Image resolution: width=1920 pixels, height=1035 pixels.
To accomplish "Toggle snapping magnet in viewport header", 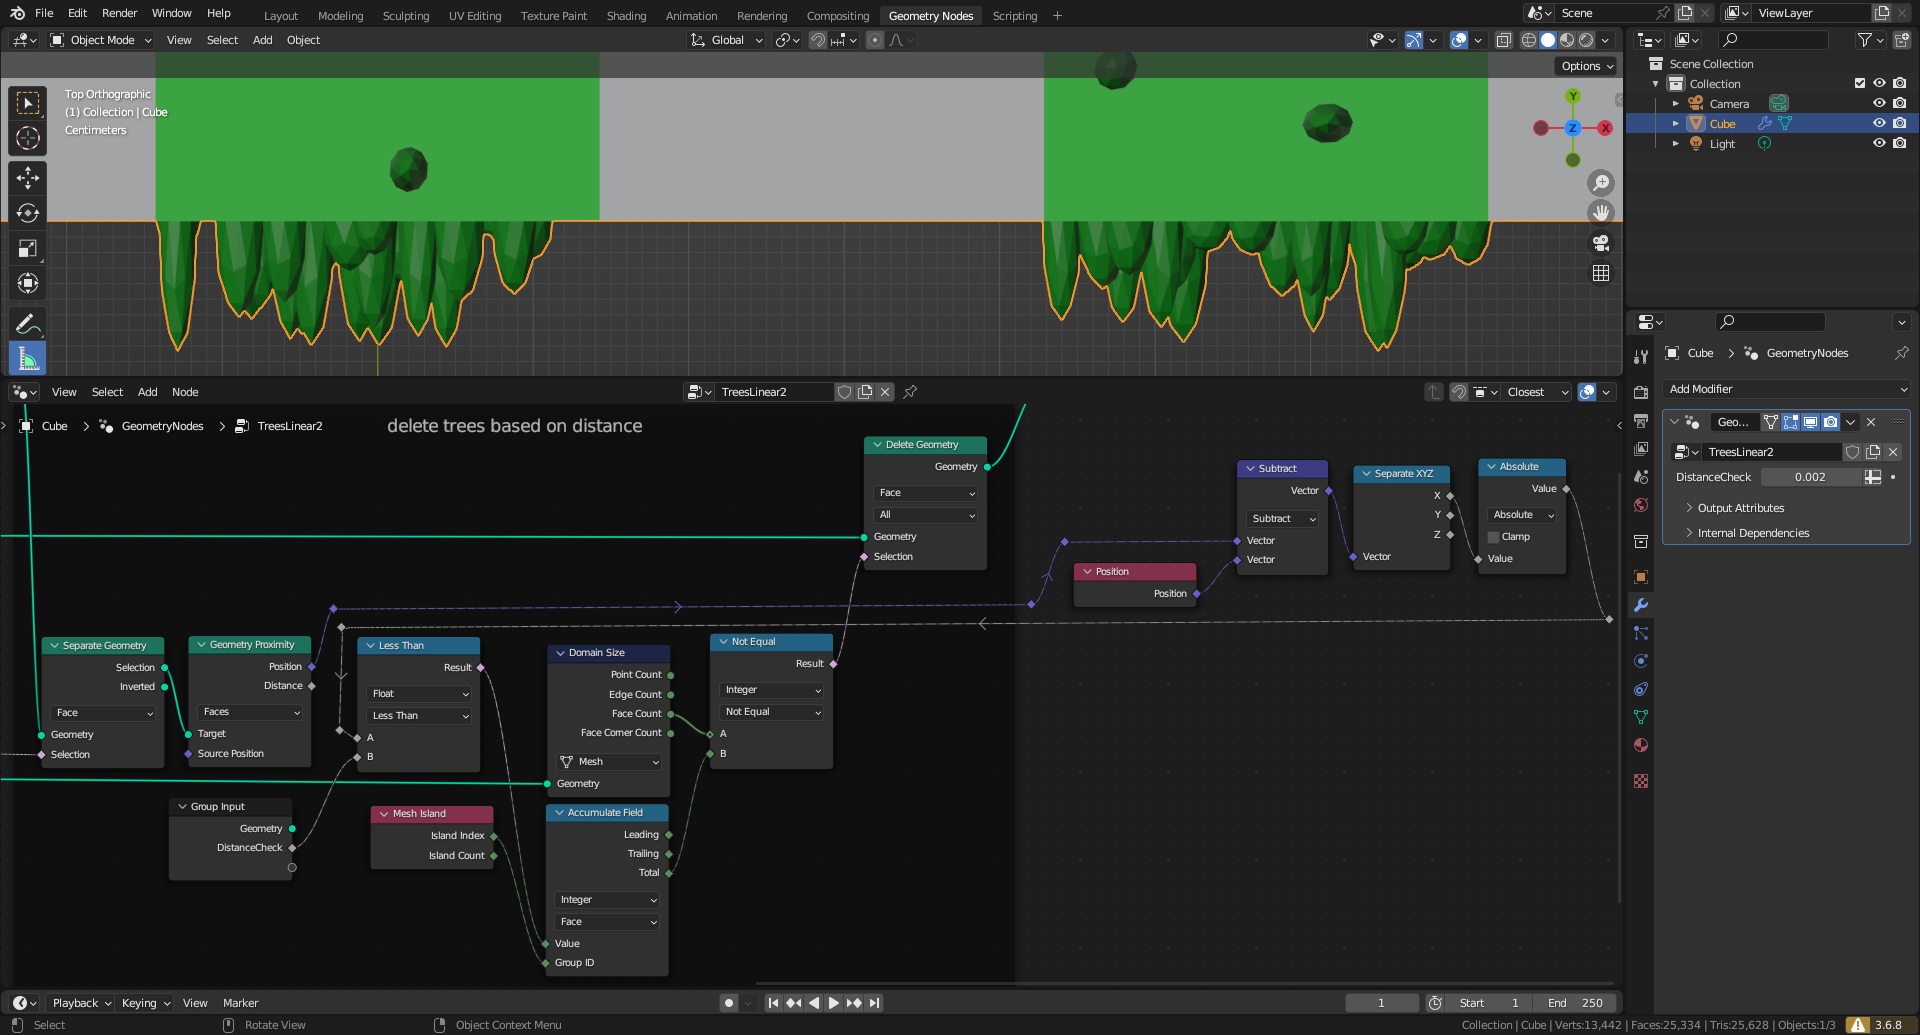I will 817,40.
